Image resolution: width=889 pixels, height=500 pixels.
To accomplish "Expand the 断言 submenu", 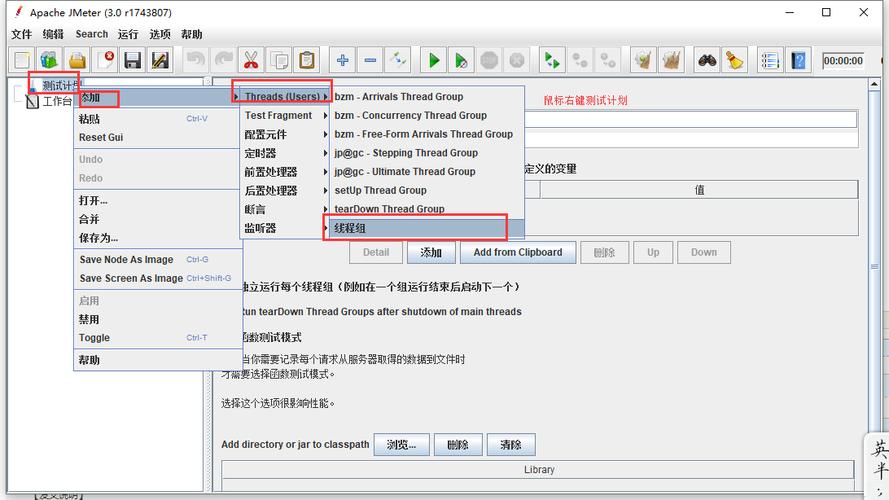I will [x=286, y=209].
